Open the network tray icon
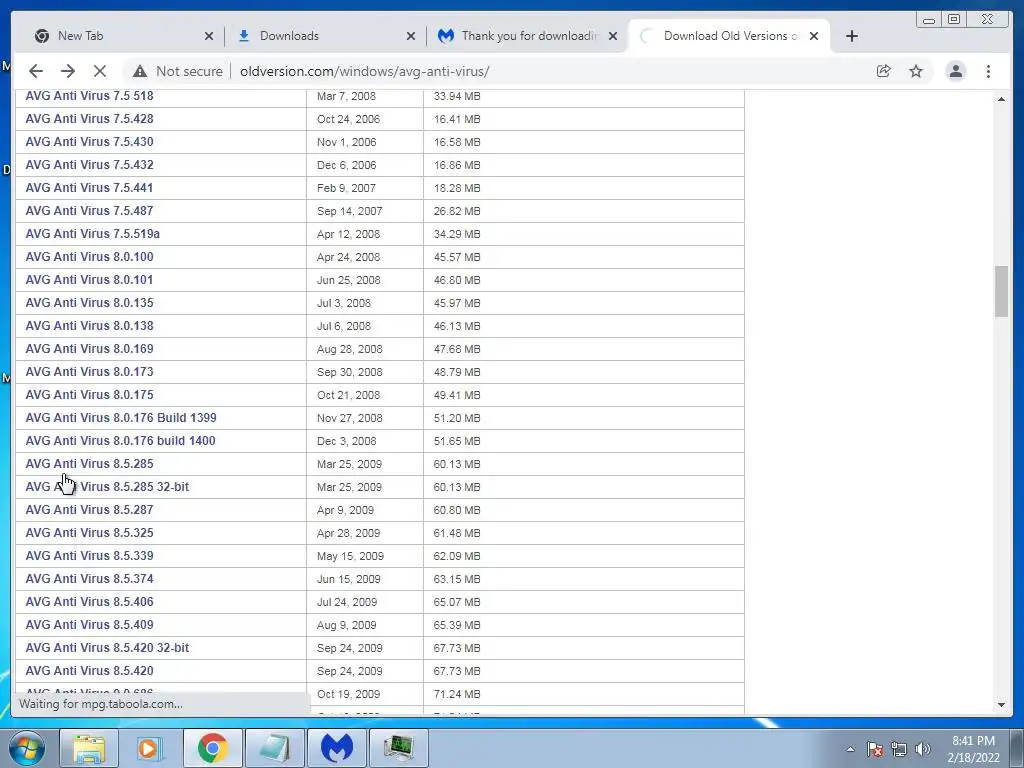Viewport: 1024px width, 768px height. [x=899, y=749]
